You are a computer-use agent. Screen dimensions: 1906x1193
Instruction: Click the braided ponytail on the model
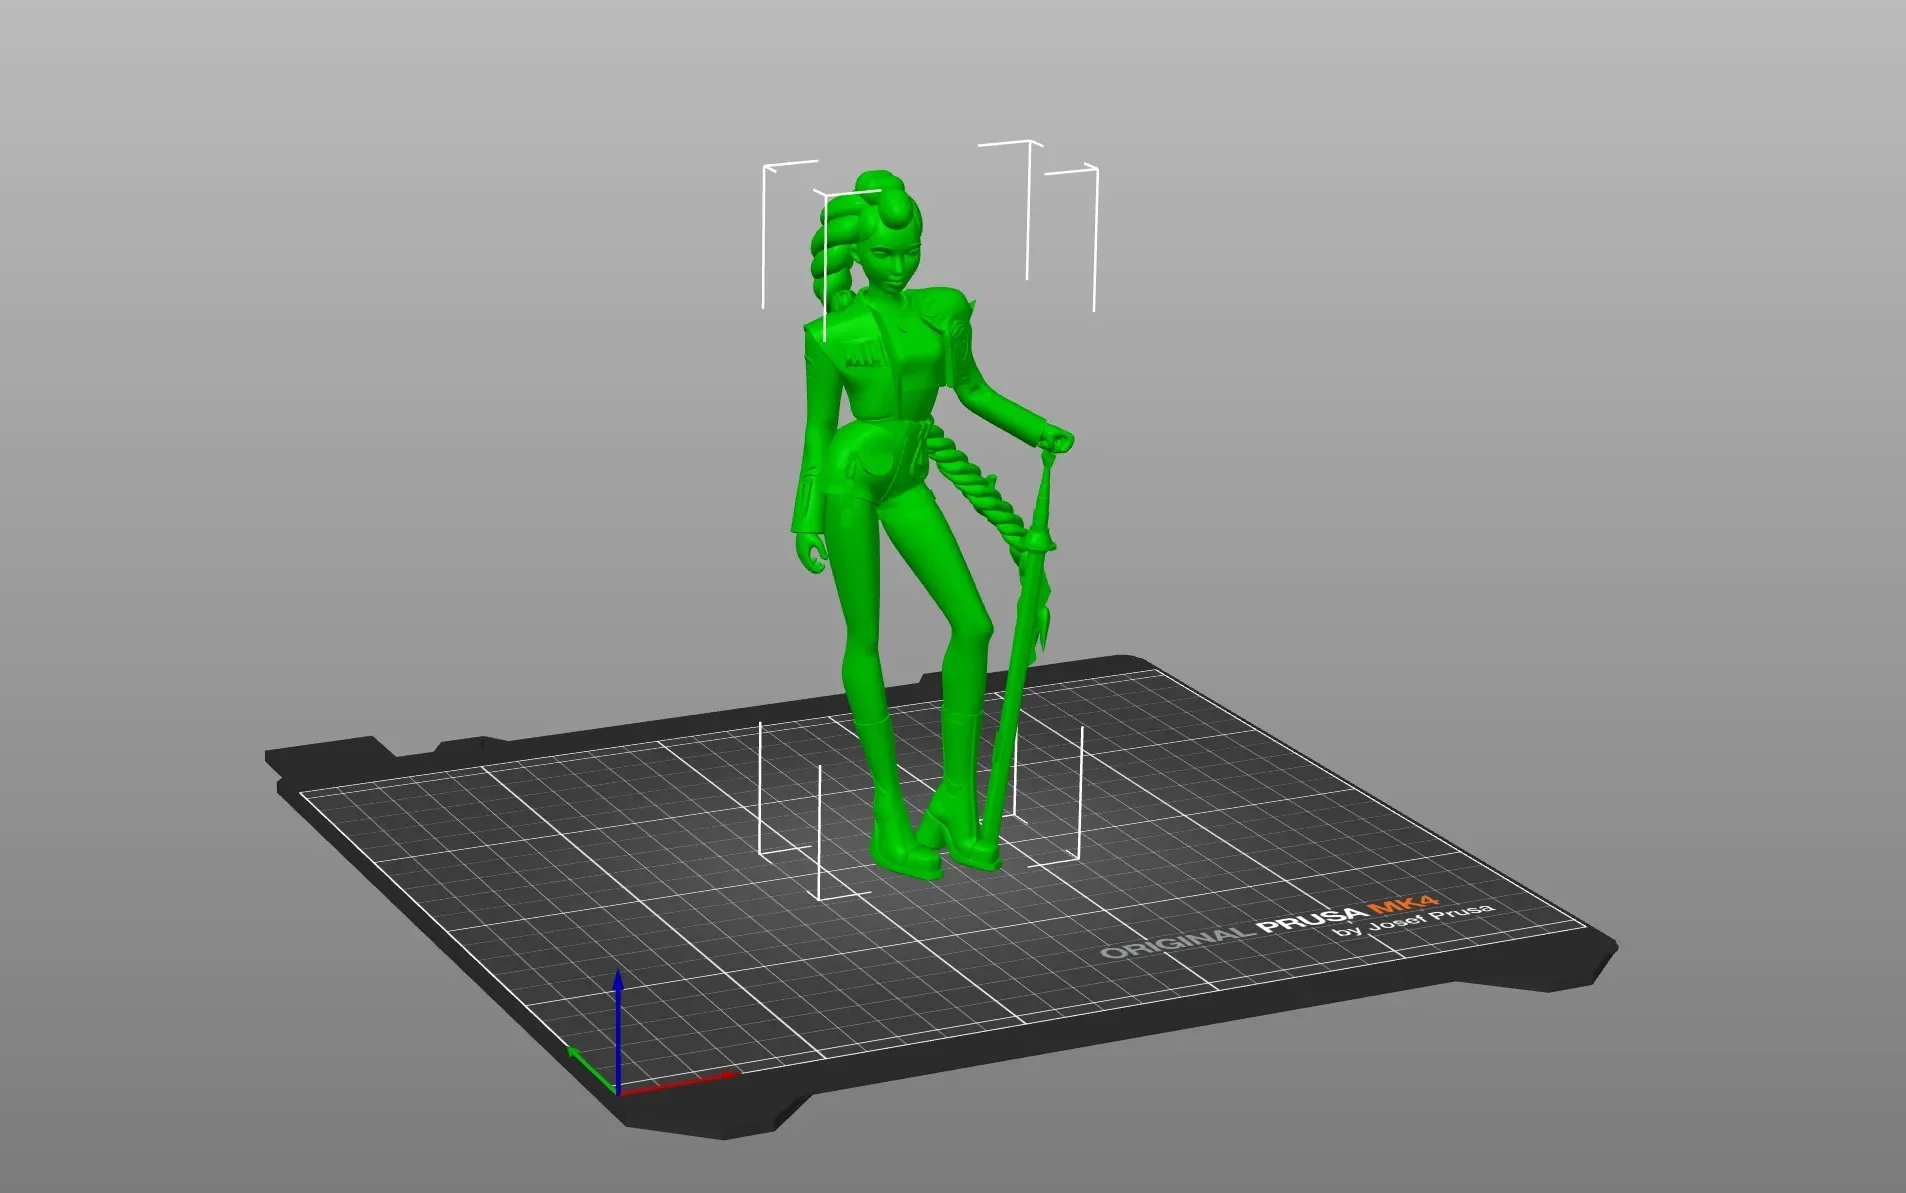[x=840, y=250]
